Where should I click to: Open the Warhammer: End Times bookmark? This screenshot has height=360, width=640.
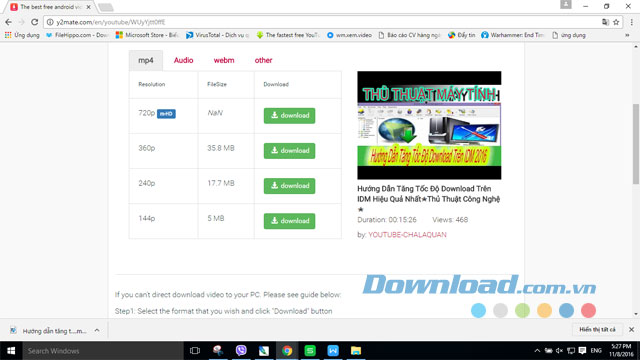point(513,35)
